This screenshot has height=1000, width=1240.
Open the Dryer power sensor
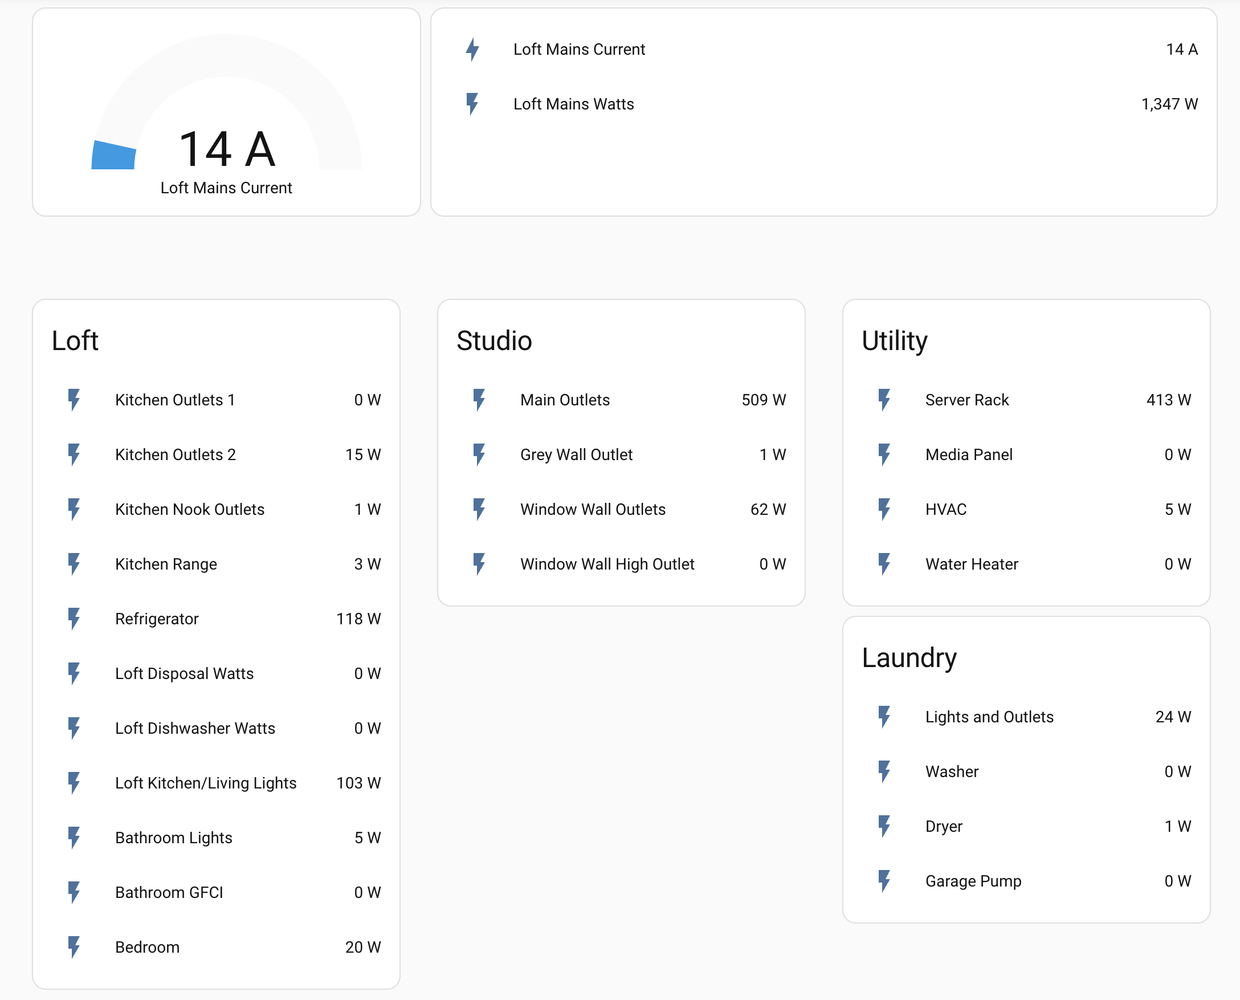click(944, 827)
